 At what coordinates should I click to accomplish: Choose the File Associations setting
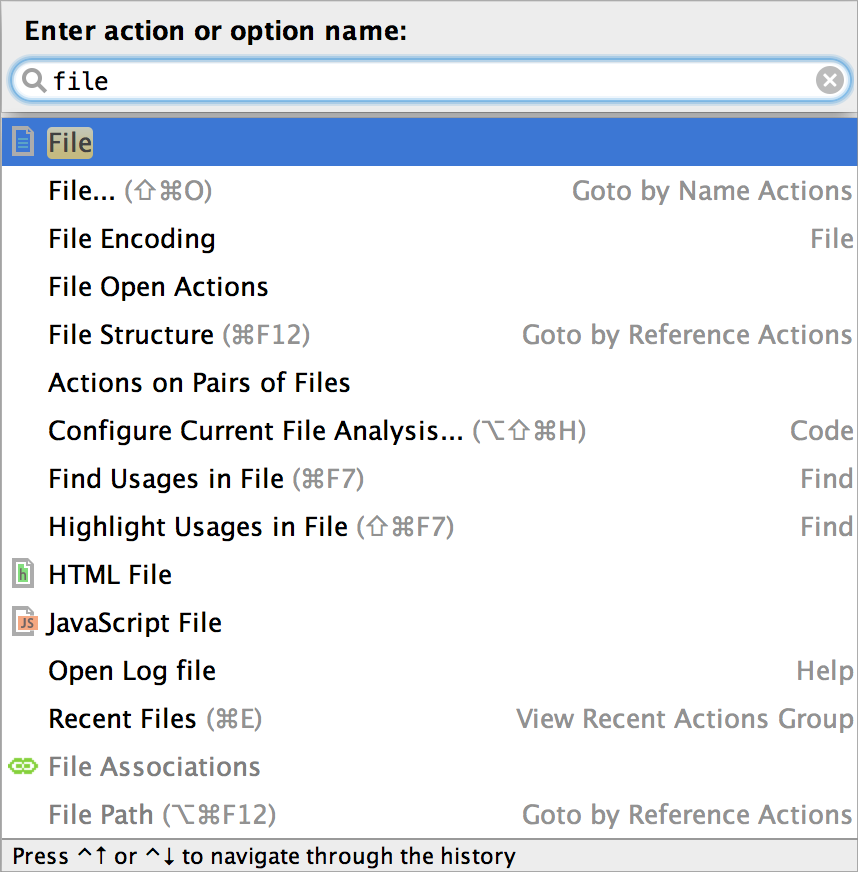coord(154,767)
